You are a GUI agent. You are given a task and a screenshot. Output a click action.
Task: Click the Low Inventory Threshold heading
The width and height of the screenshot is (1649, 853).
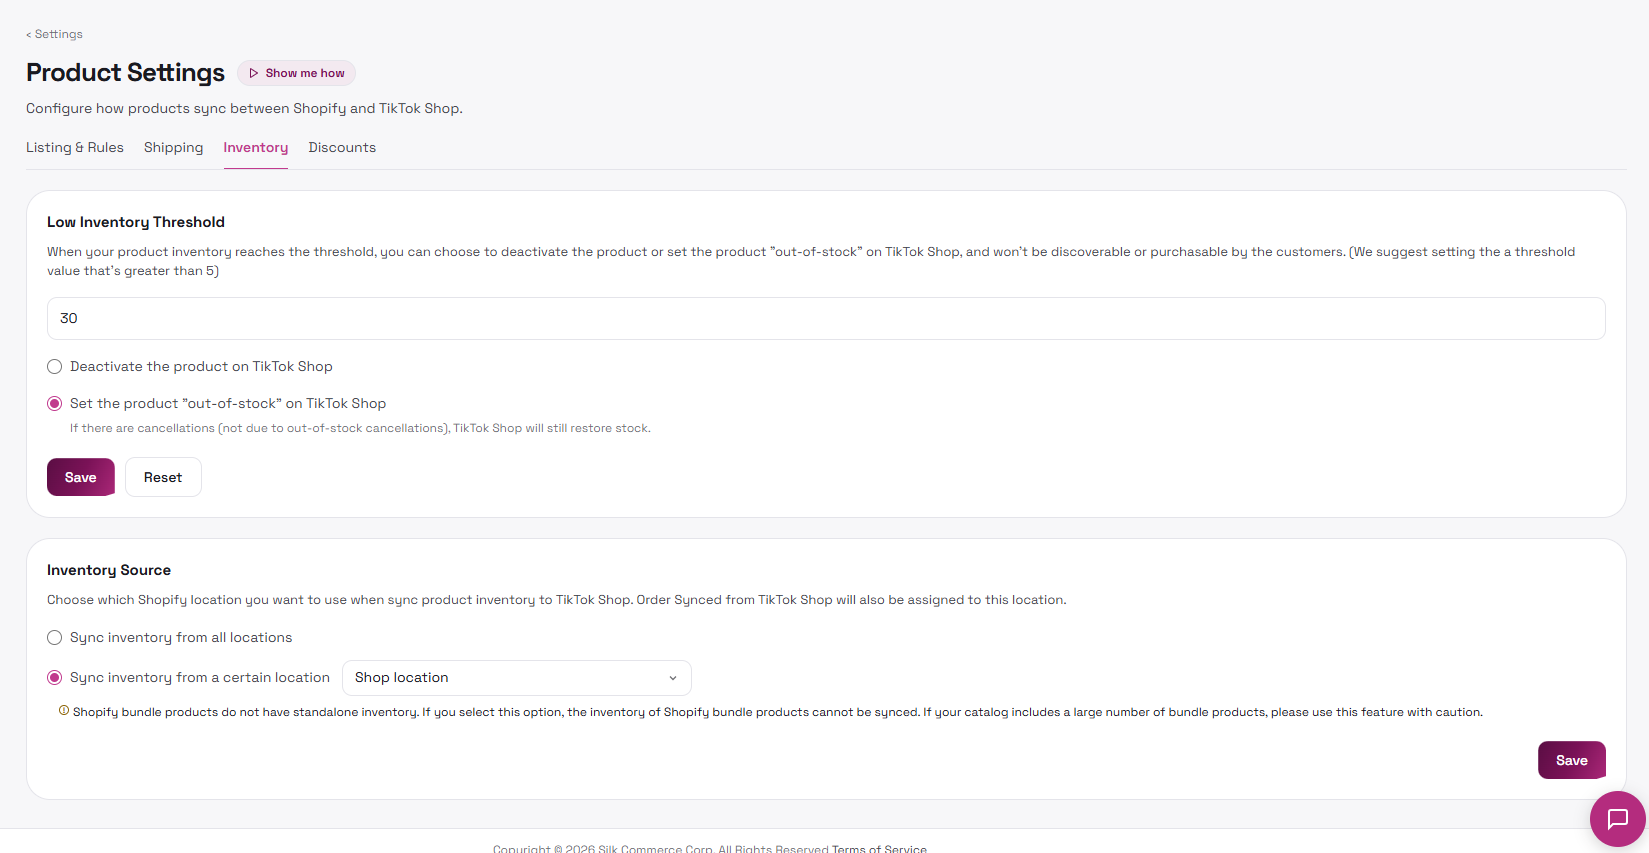[x=136, y=222]
